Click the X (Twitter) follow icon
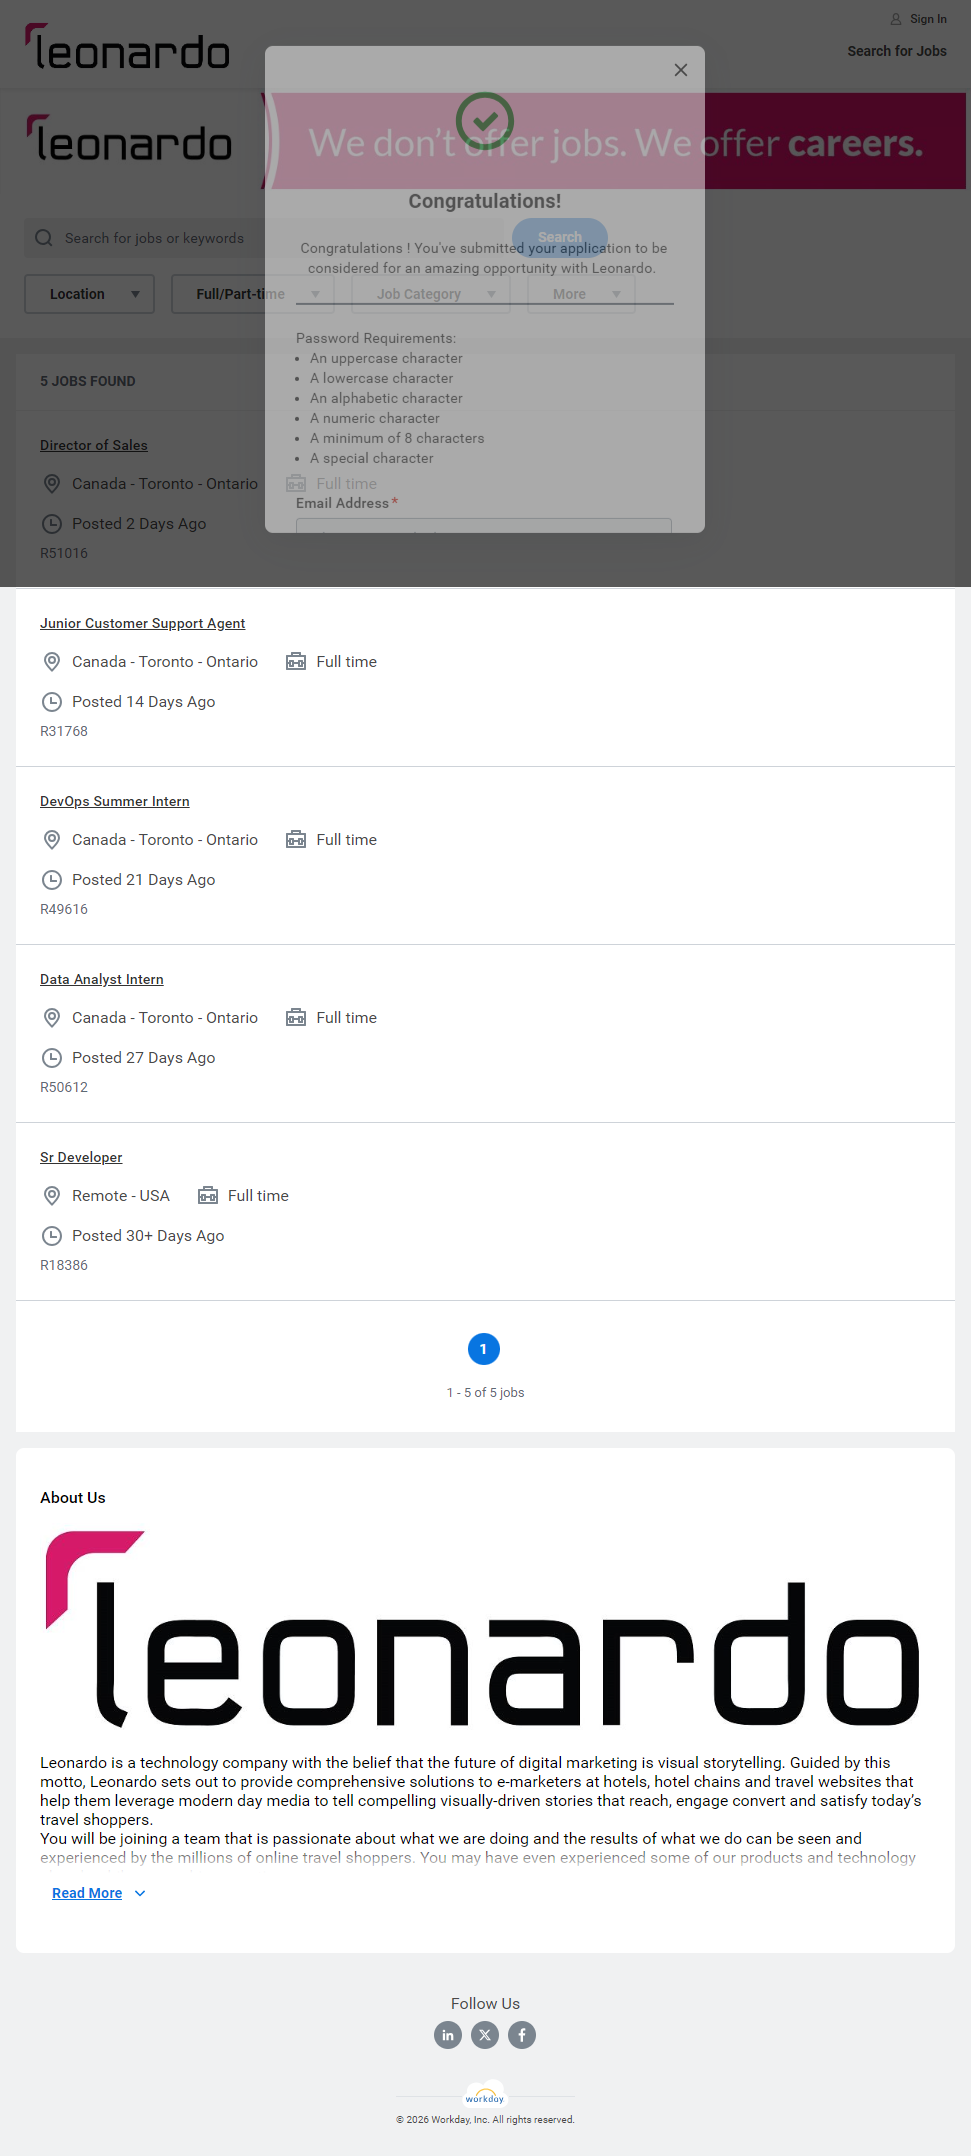Screen dimensions: 971x2156 click(x=485, y=2035)
